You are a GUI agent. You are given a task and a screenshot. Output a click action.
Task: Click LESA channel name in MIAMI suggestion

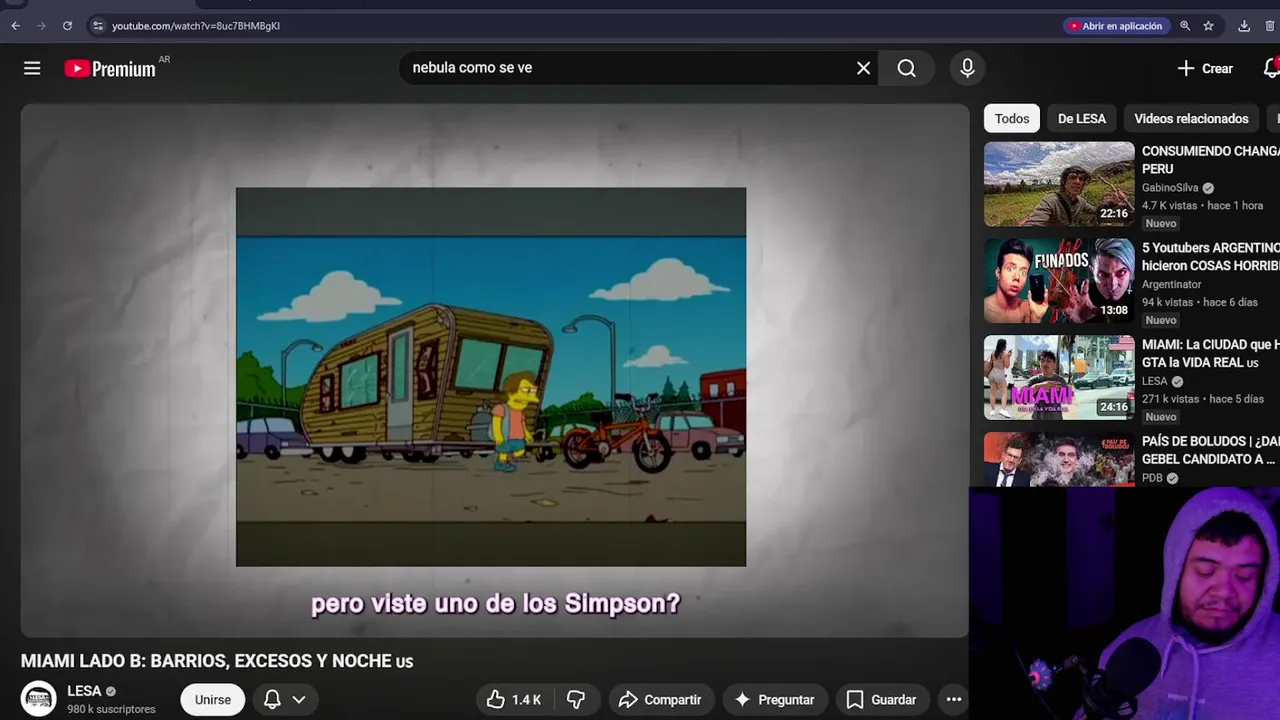1155,381
